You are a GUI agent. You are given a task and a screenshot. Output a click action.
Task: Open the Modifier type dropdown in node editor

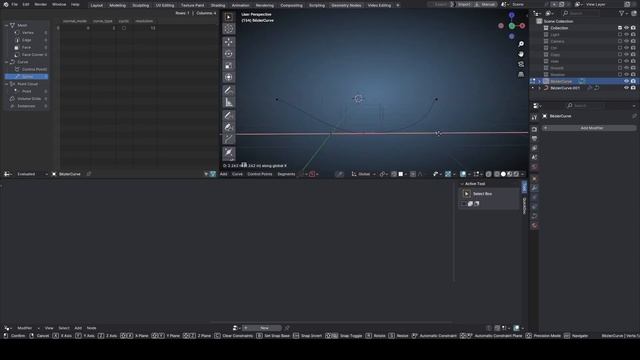tap(27, 328)
